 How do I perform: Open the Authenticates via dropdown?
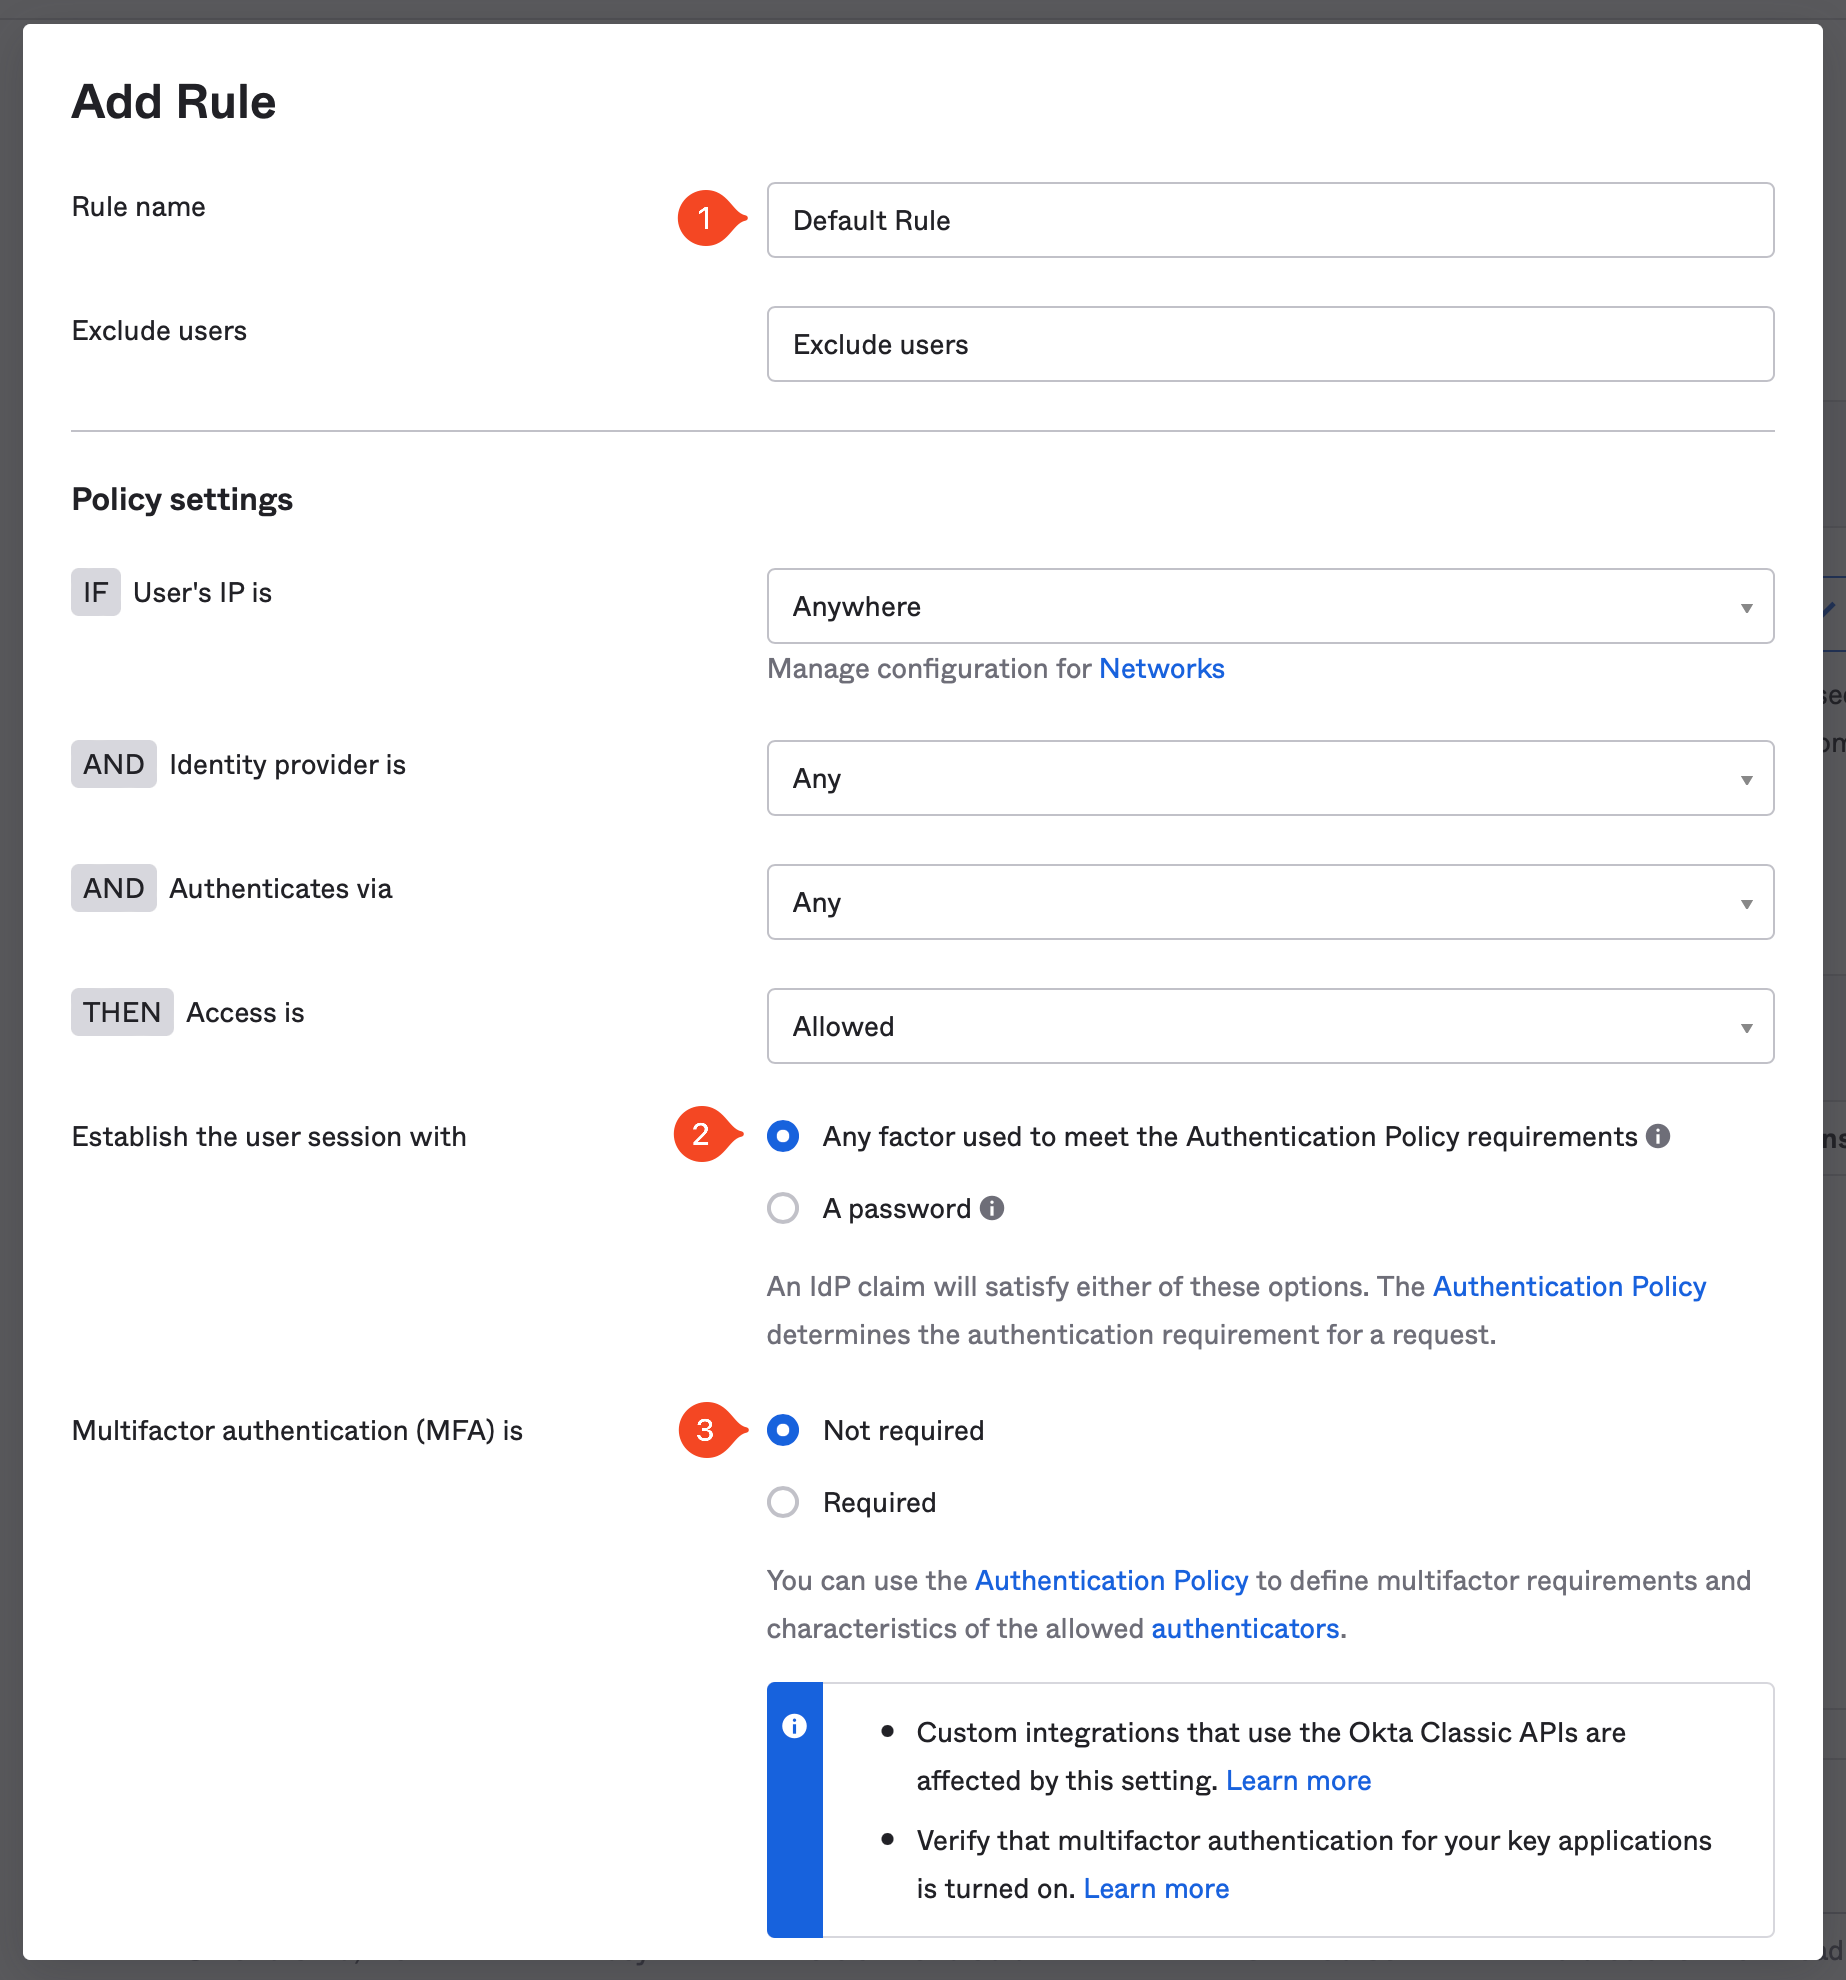1270,902
